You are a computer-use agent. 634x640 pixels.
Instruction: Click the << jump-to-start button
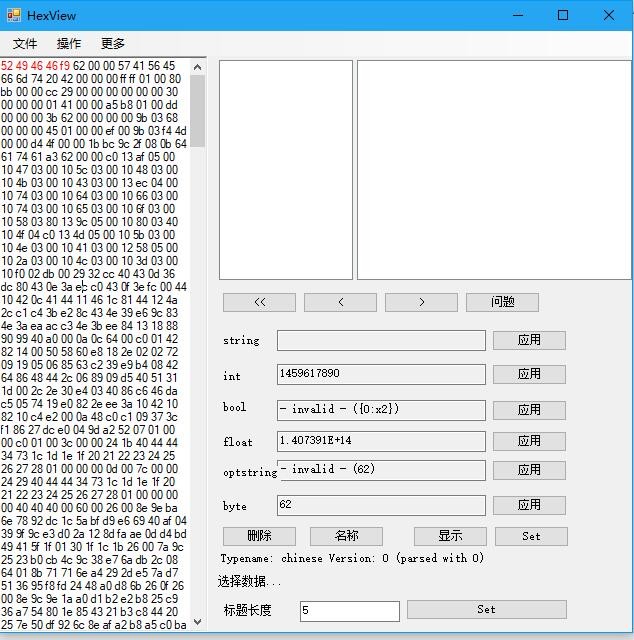[x=259, y=302]
